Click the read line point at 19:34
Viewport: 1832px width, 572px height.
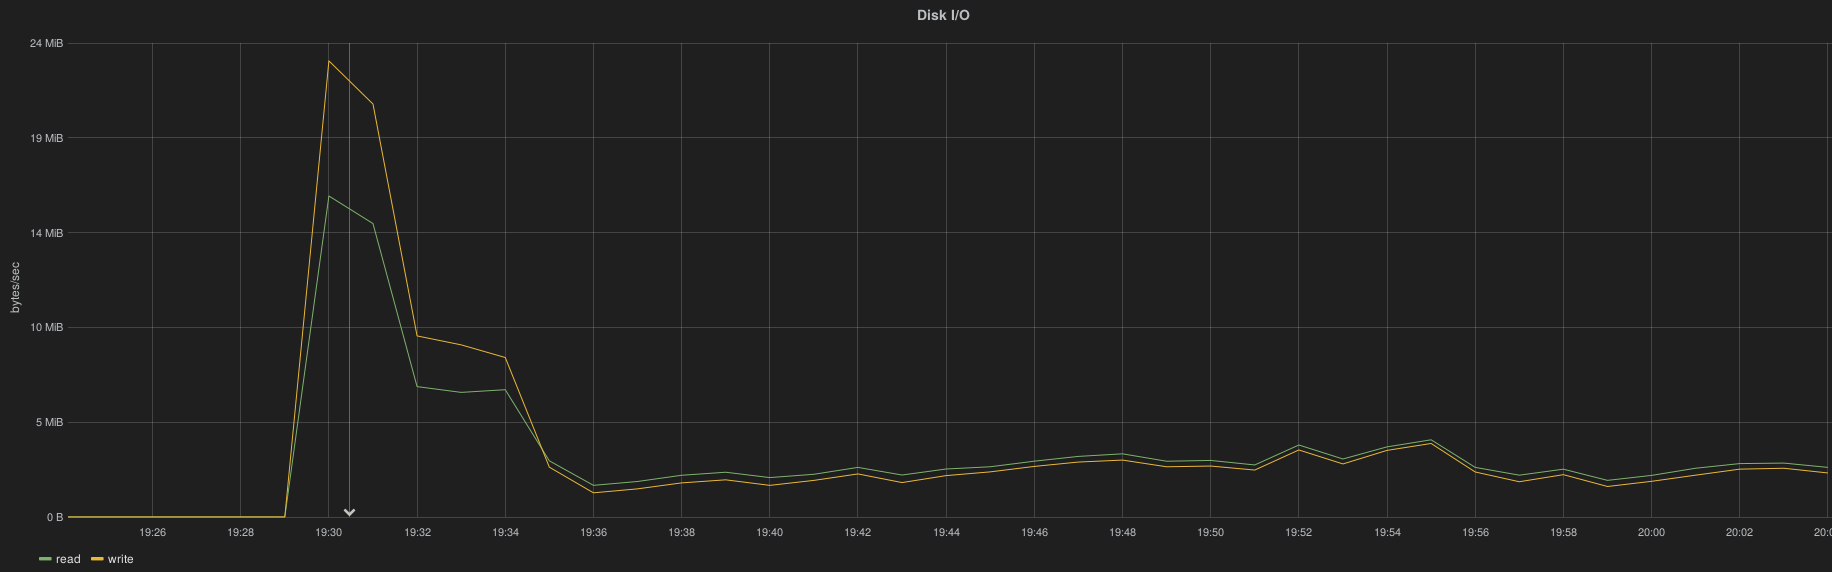(505, 390)
